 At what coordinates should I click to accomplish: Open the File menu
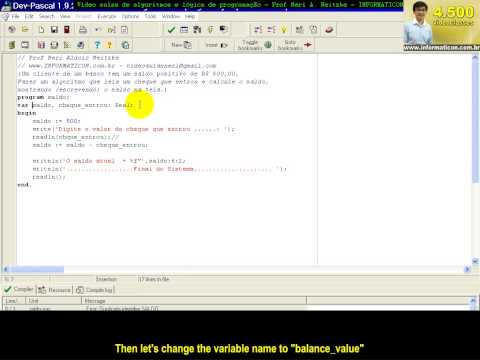15,16
